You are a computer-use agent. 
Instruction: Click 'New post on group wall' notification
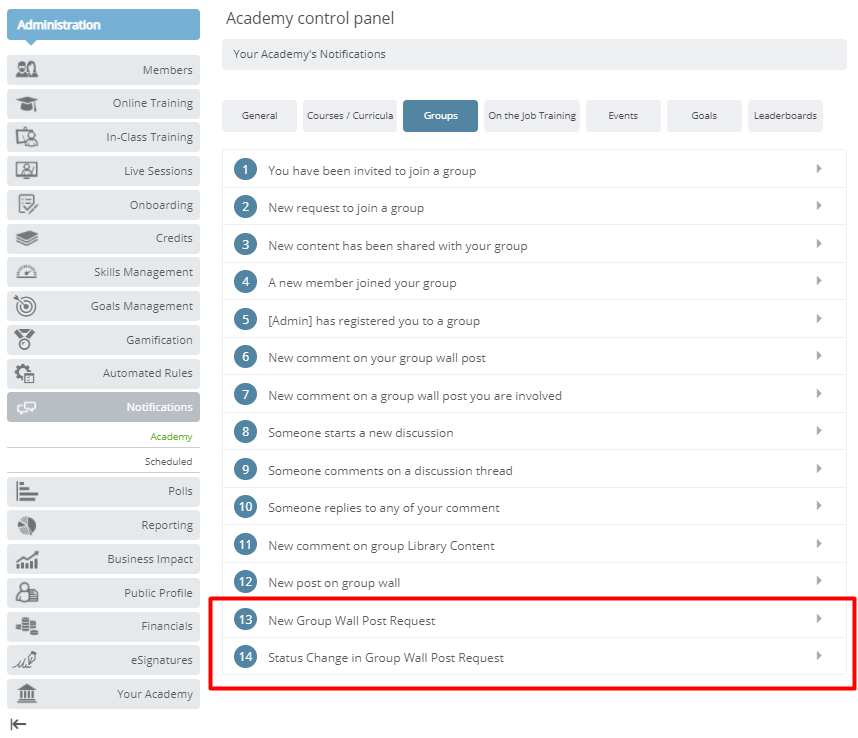(x=334, y=583)
